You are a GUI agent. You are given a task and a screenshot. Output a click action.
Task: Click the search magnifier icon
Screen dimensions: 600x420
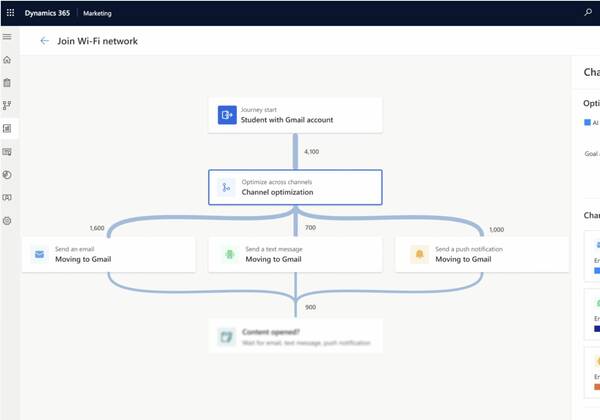point(587,13)
